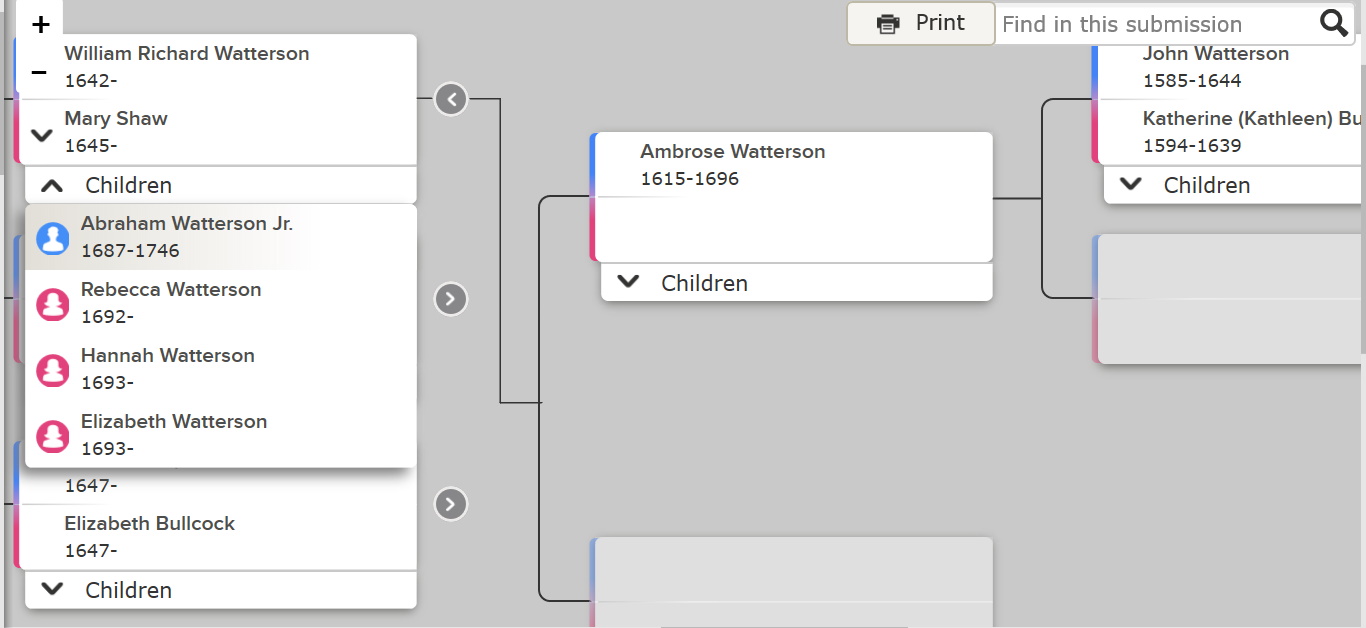This screenshot has width=1366, height=628.
Task: Expand Children under Elizabeth Bullcock
Action: [x=221, y=590]
